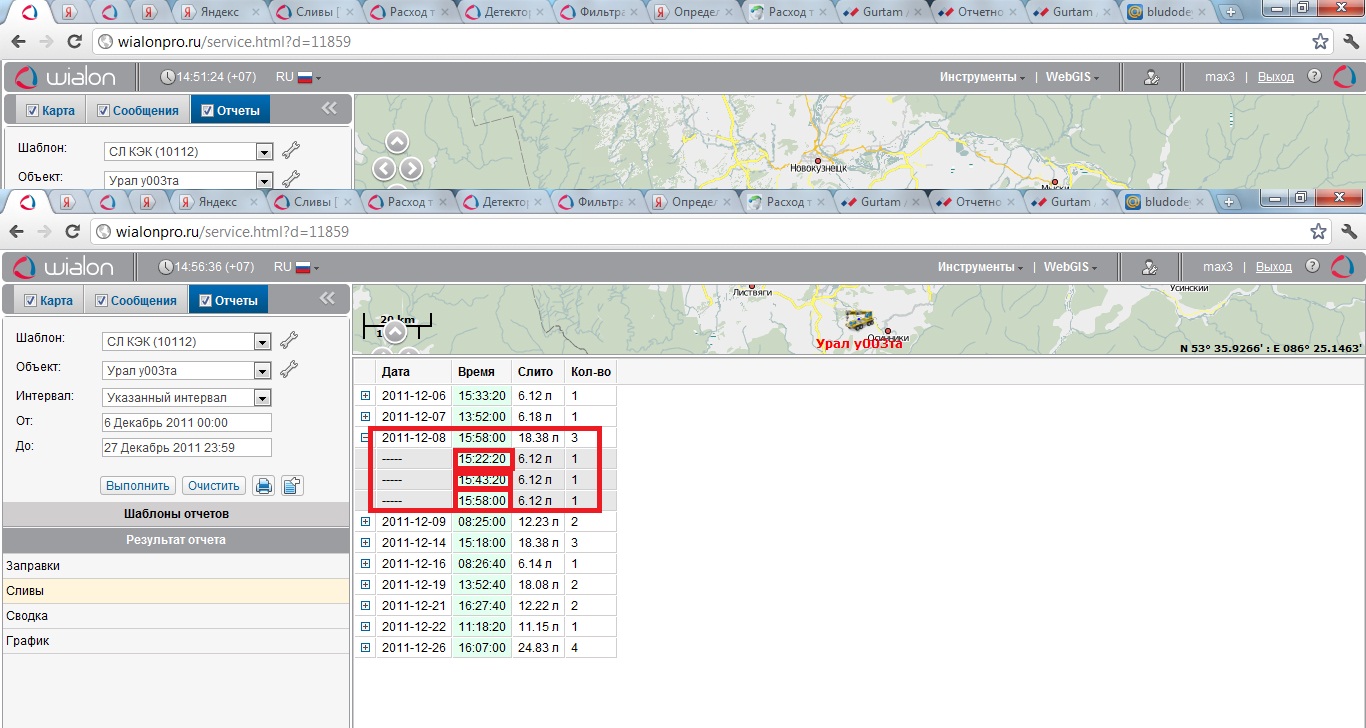
Task: Pan the map up in the 14:56 window
Action: pos(396,332)
